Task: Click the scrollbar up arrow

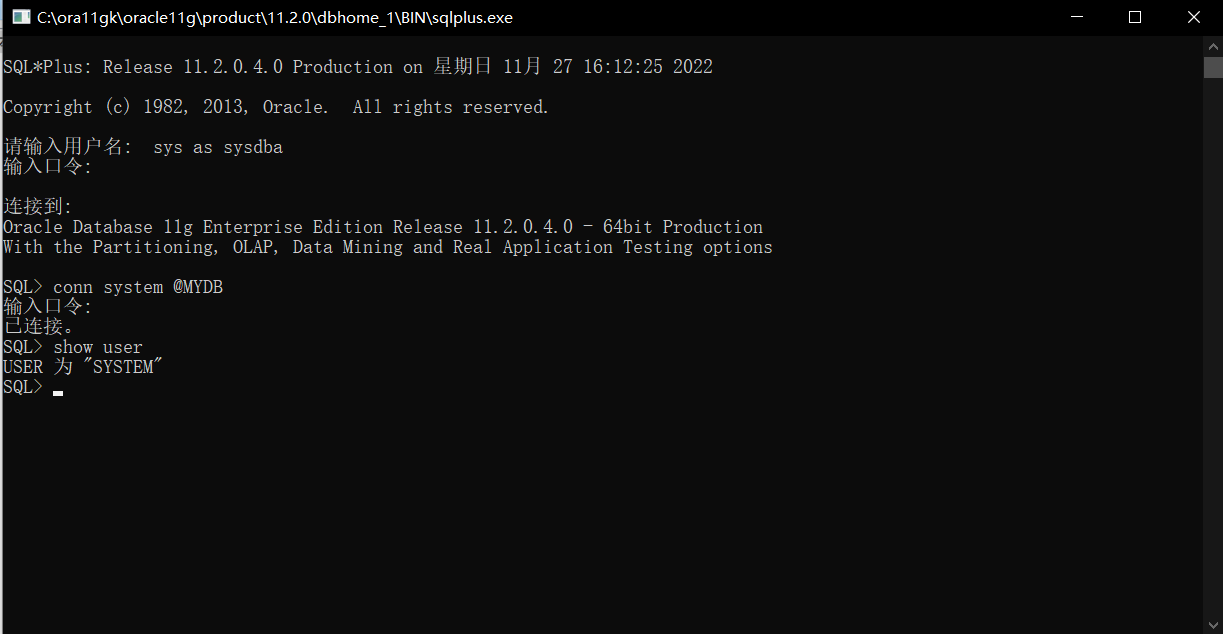Action: [1213, 46]
